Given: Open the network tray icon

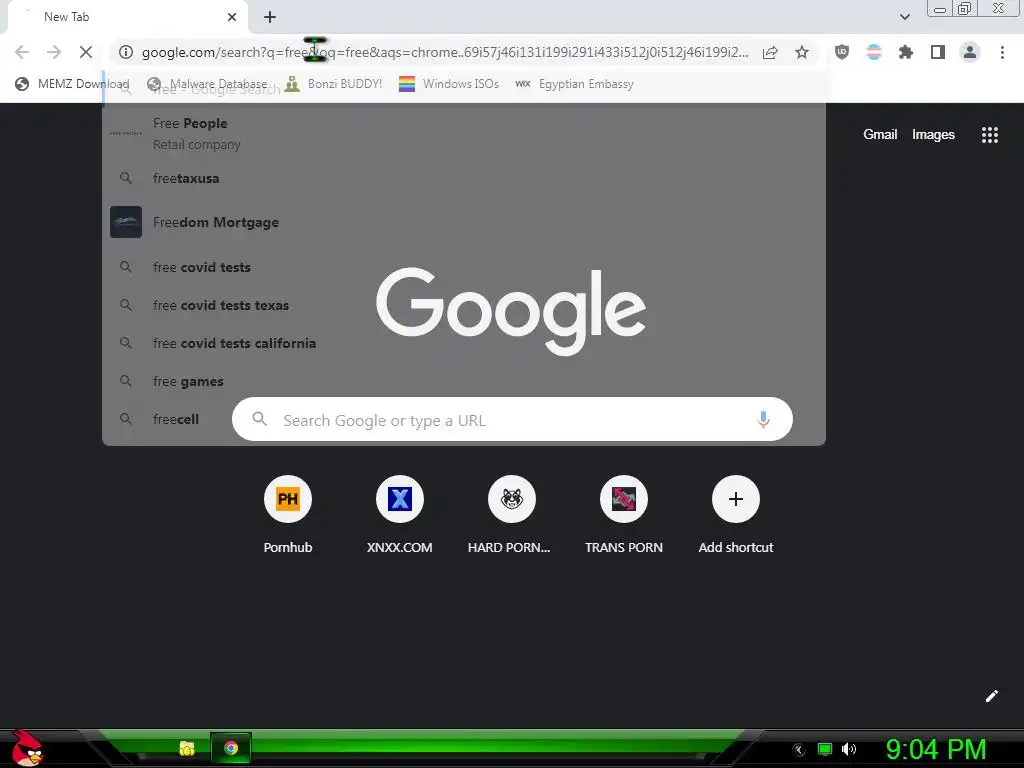Looking at the screenshot, I should (825, 749).
